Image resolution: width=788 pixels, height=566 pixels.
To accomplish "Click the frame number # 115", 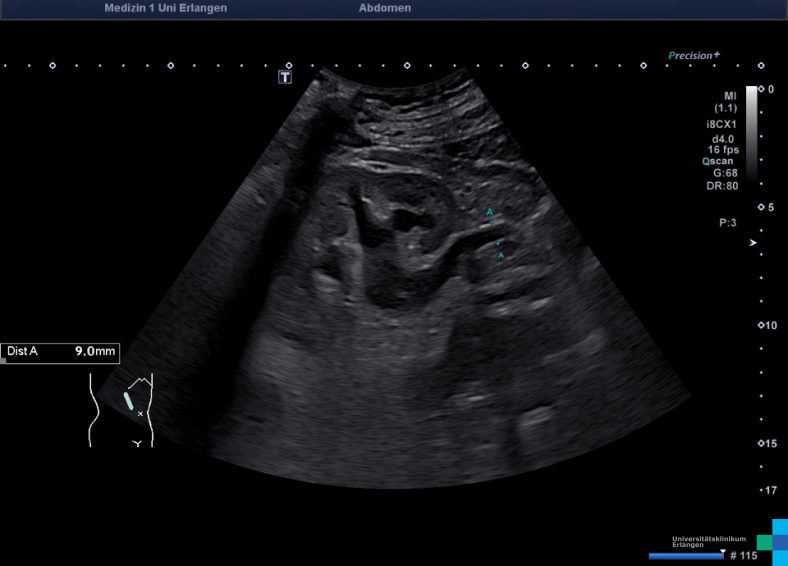I will coord(744,555).
